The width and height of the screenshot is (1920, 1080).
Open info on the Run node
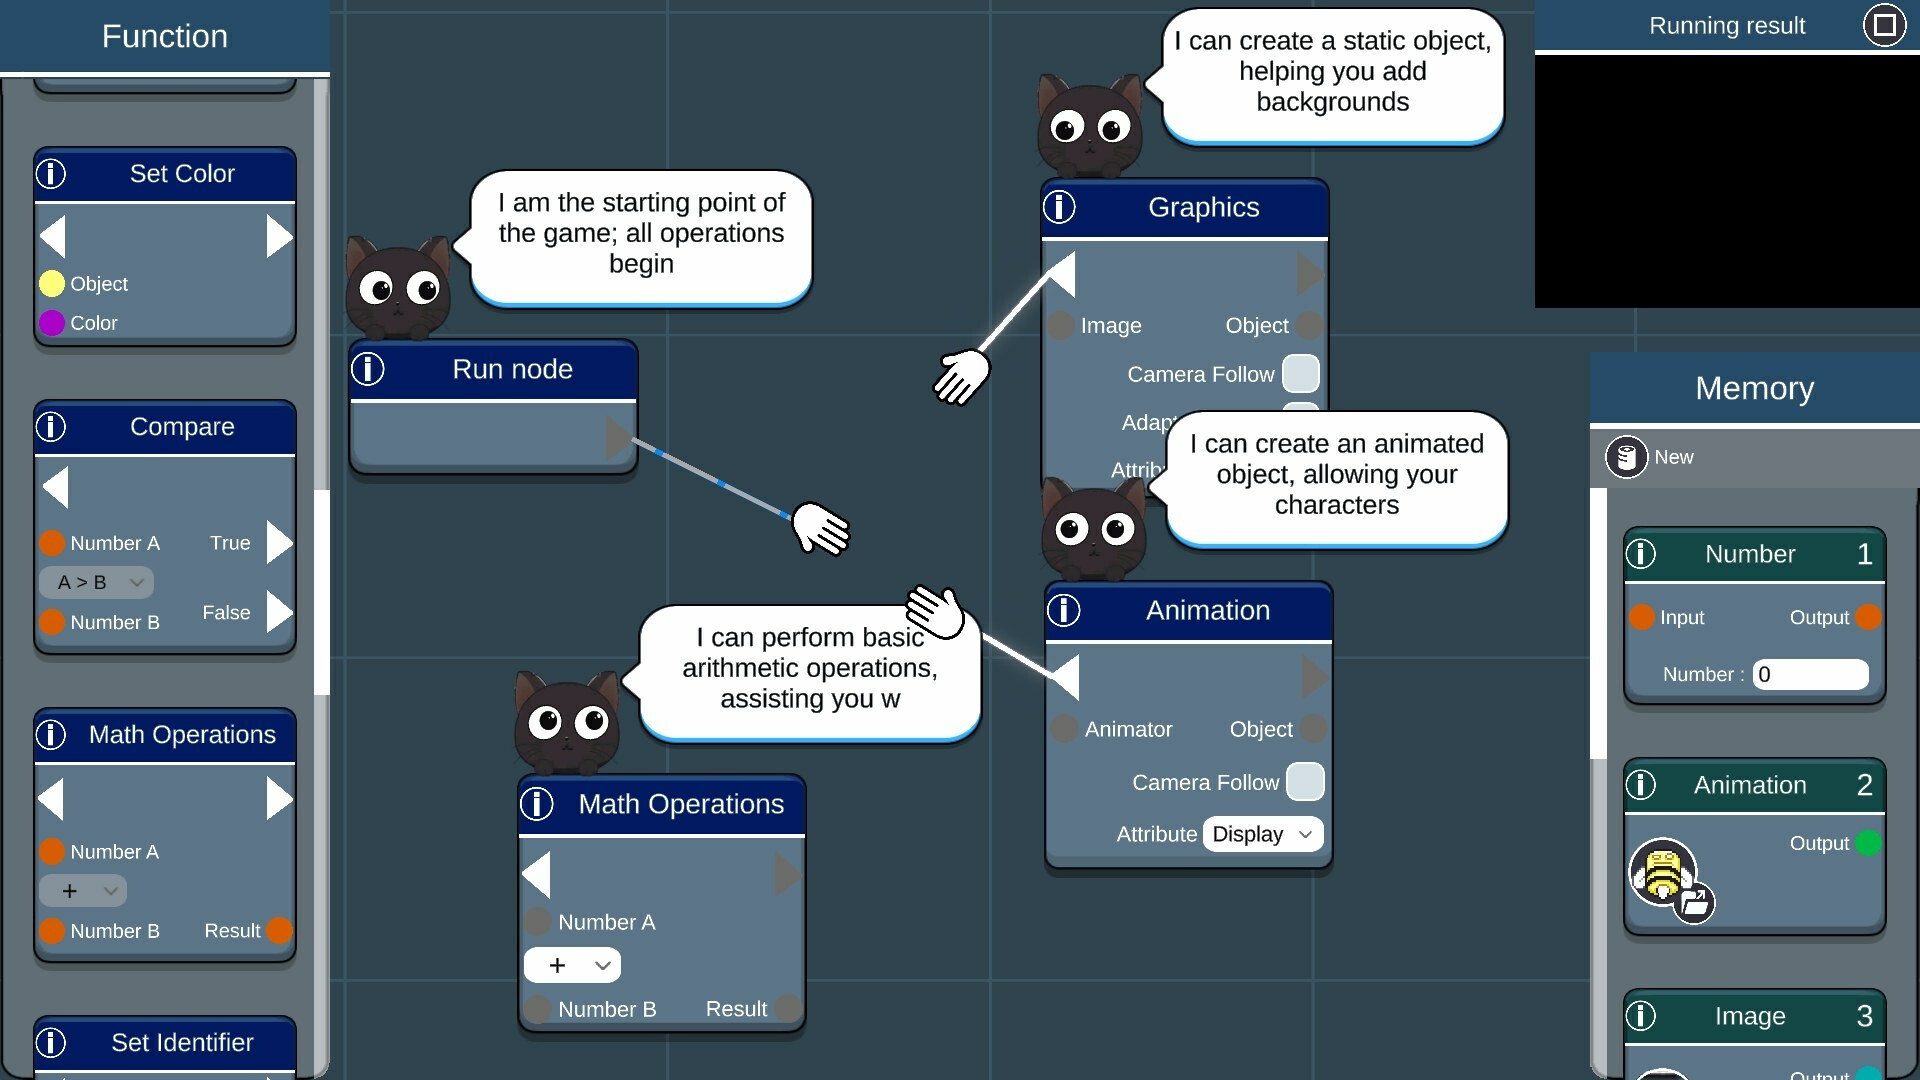(367, 369)
